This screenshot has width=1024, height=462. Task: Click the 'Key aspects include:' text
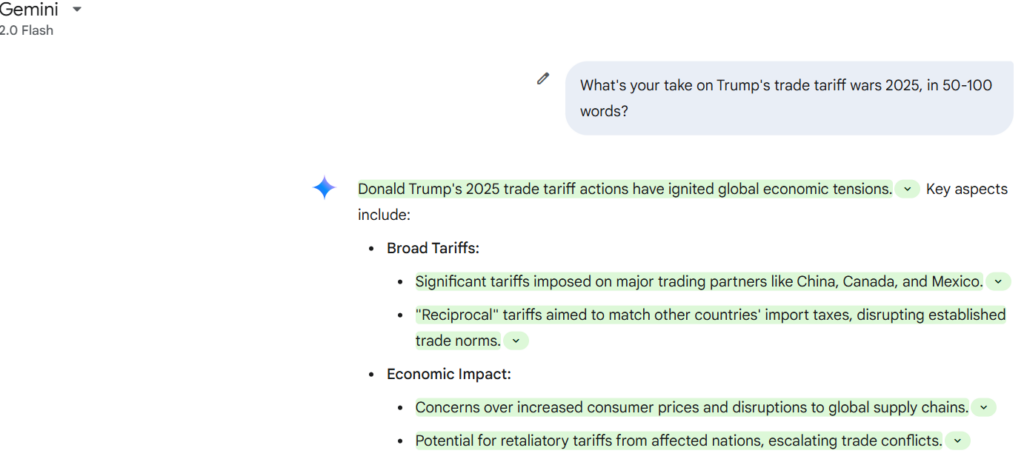[x=682, y=202]
